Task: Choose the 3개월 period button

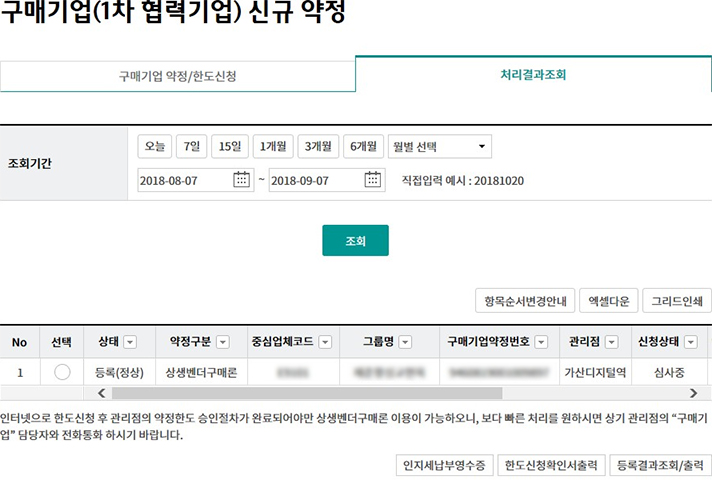Action: pos(319,147)
